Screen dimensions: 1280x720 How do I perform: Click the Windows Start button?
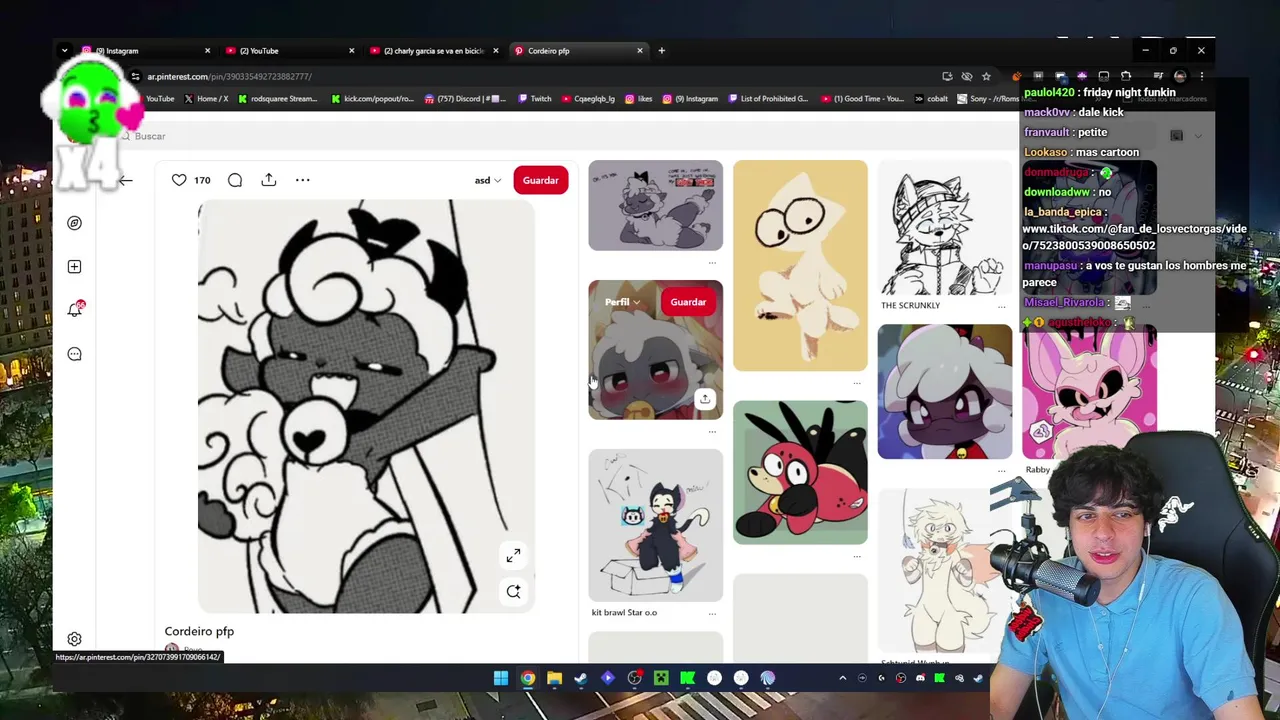tap(501, 678)
